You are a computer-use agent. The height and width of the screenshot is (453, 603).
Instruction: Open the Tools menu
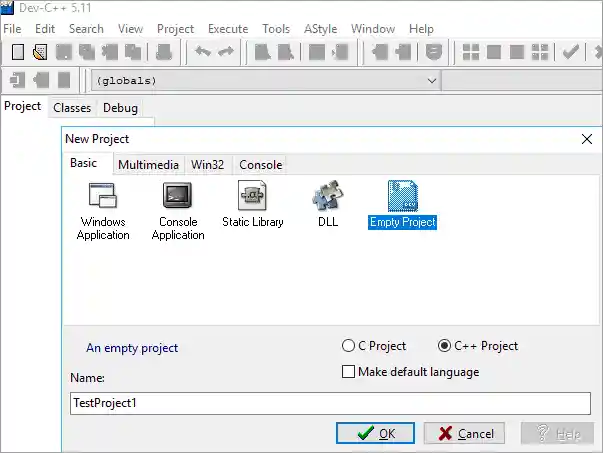(276, 29)
